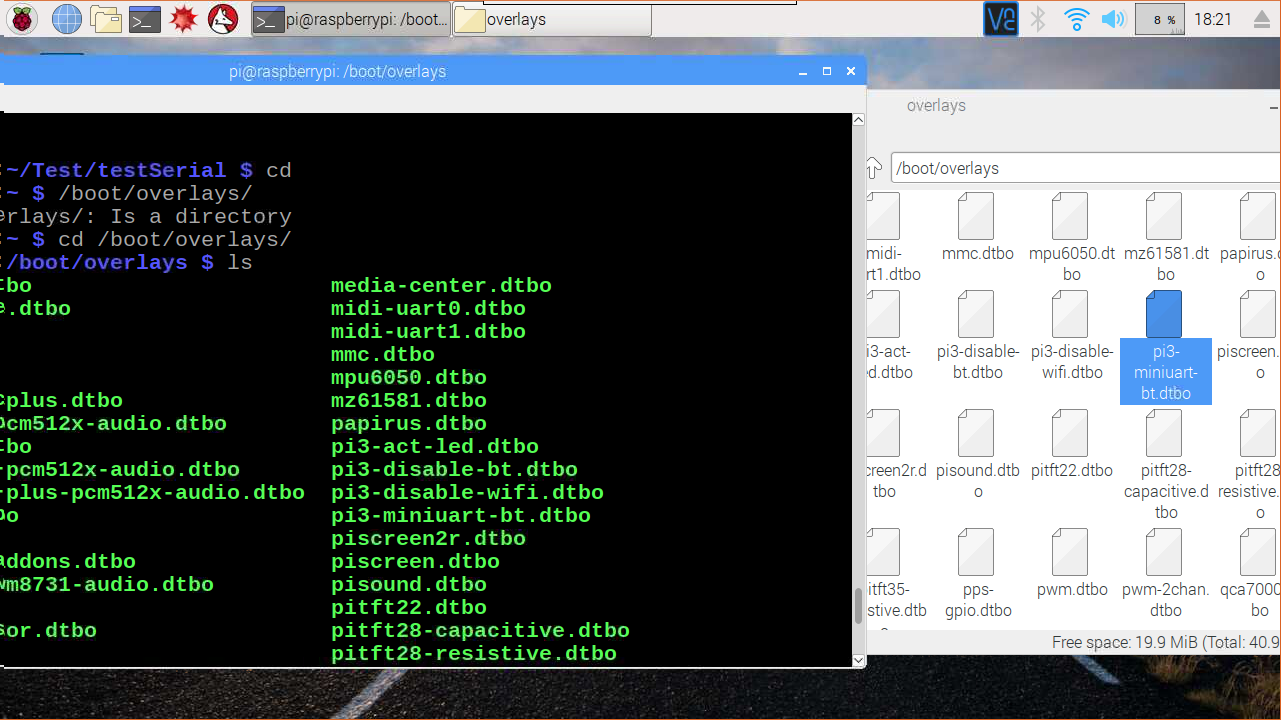The width and height of the screenshot is (1281, 720).
Task: Select the pitft22.dtbo file icon
Action: [1071, 433]
